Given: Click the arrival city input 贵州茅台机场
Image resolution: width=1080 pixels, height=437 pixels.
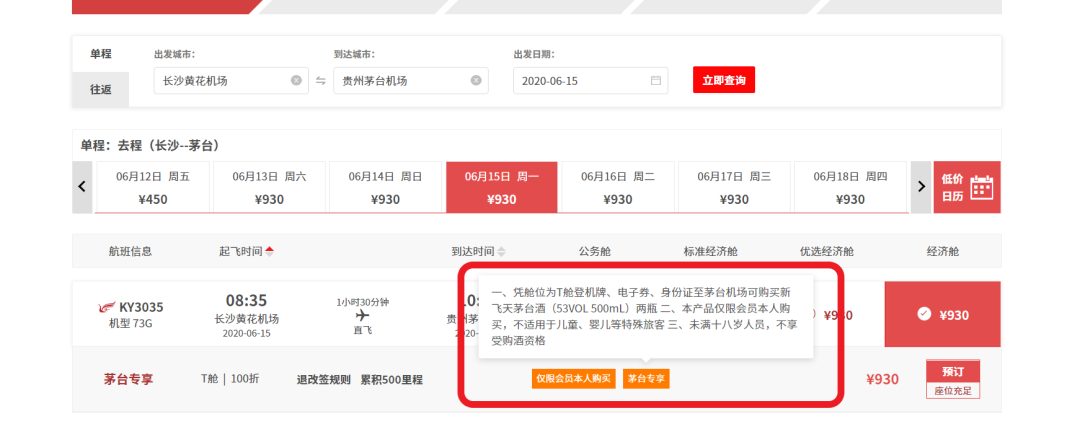Looking at the screenshot, I should 411,81.
